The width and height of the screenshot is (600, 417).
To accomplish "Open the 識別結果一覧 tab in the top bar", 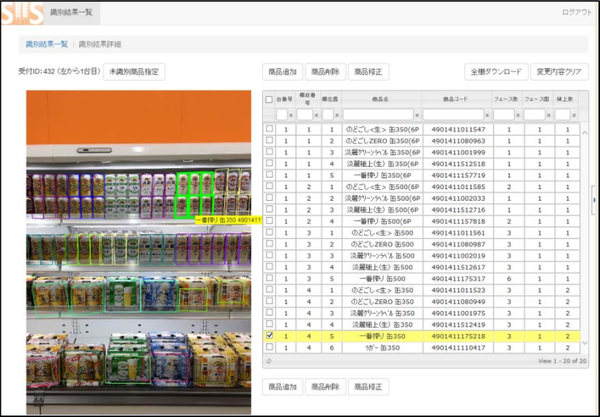I will [72, 13].
